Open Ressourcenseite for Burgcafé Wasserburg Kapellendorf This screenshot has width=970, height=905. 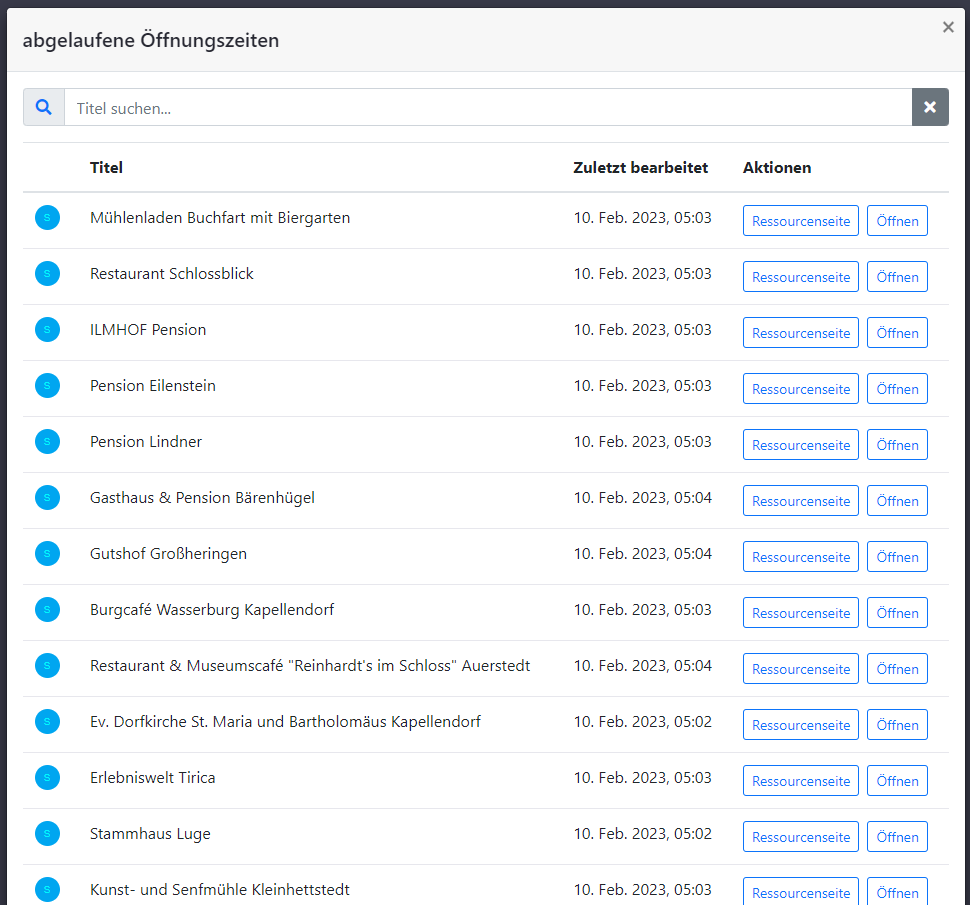pos(800,612)
